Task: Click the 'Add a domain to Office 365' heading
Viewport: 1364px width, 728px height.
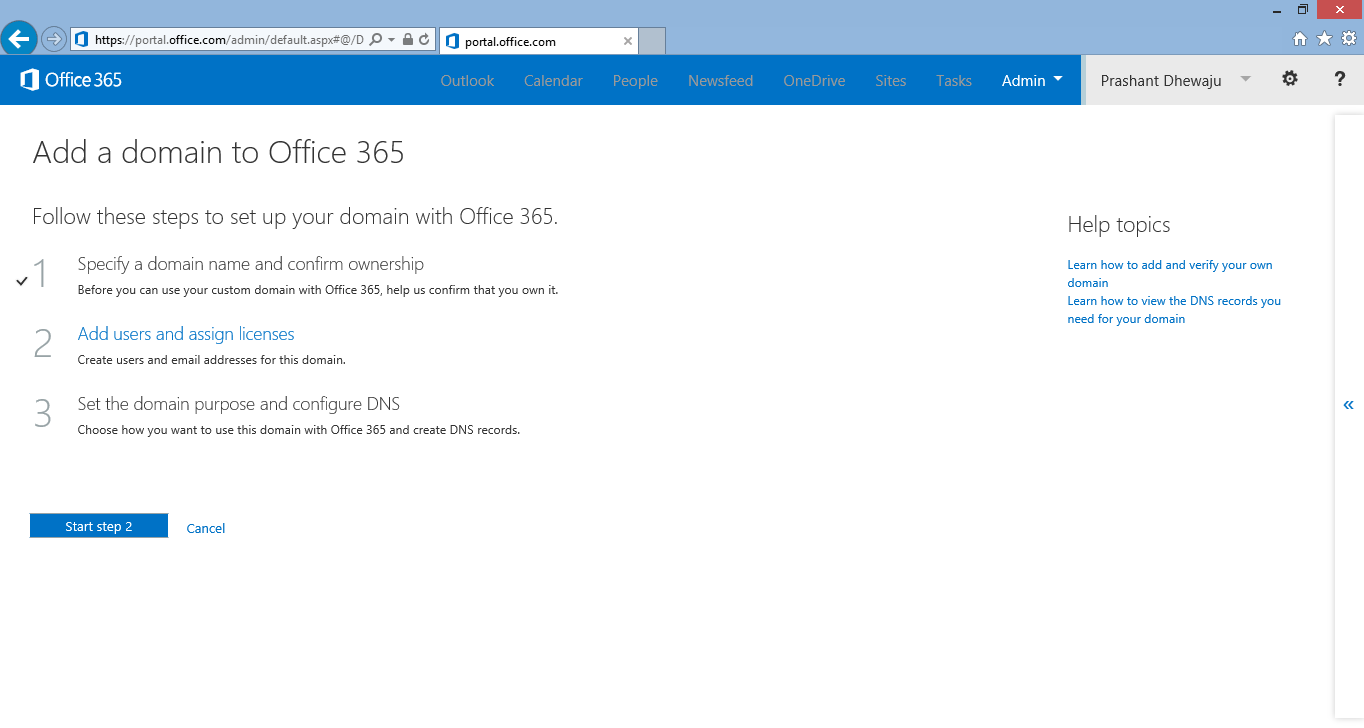Action: tap(219, 152)
